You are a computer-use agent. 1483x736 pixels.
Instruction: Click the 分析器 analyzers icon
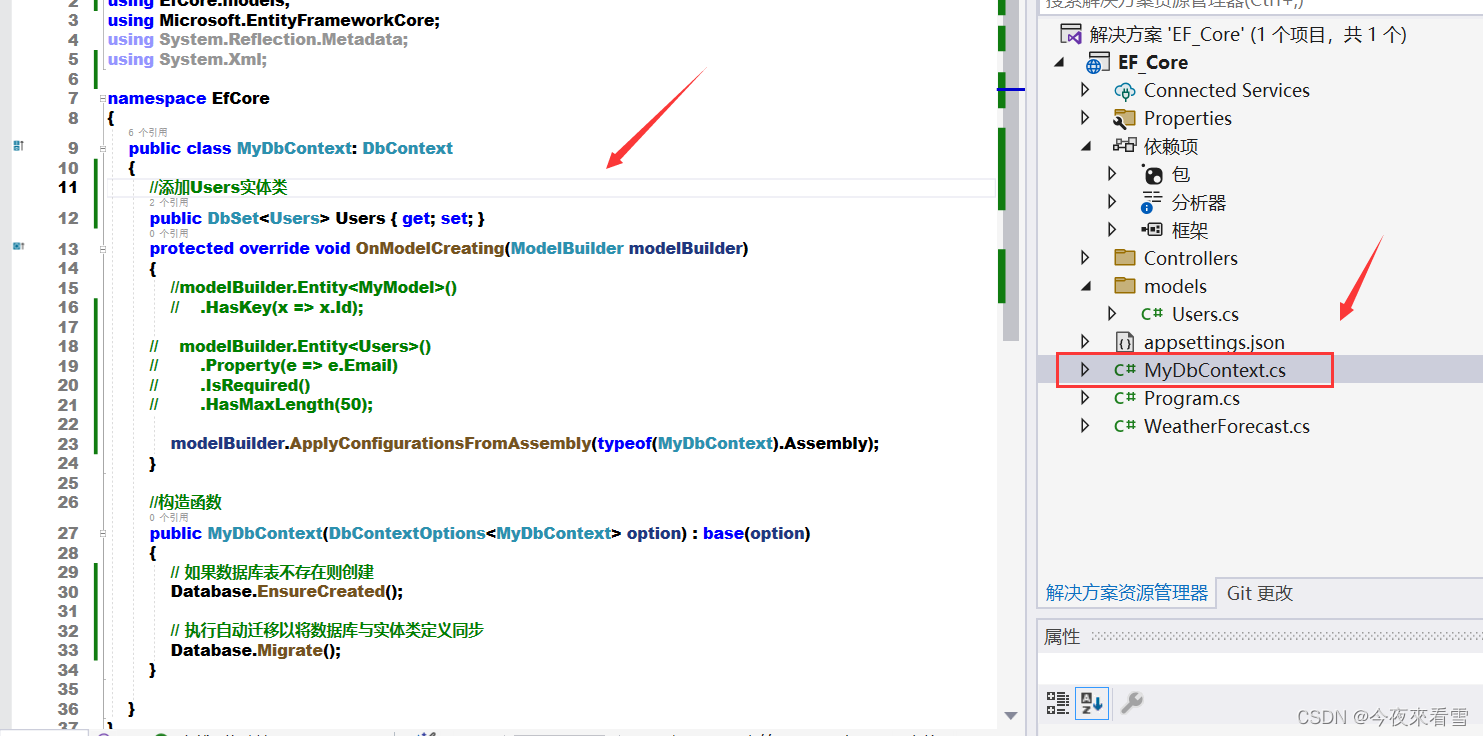click(x=1152, y=202)
